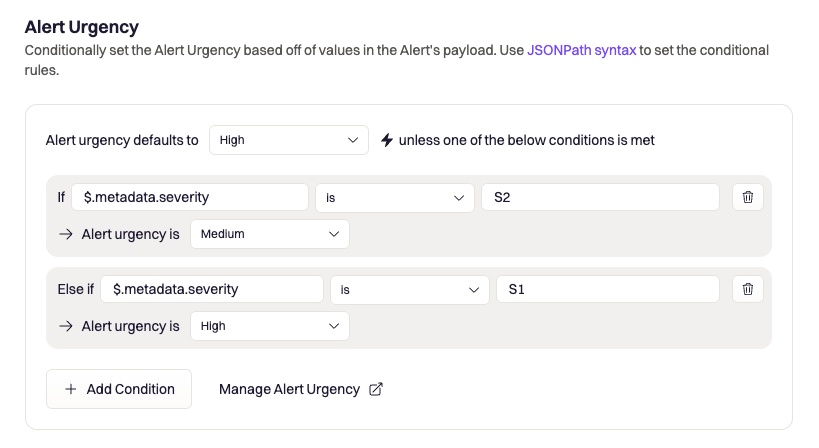Screen dimensions: 819x448
Task: Click the arrow icon in Else if condition
Action: pos(66,326)
